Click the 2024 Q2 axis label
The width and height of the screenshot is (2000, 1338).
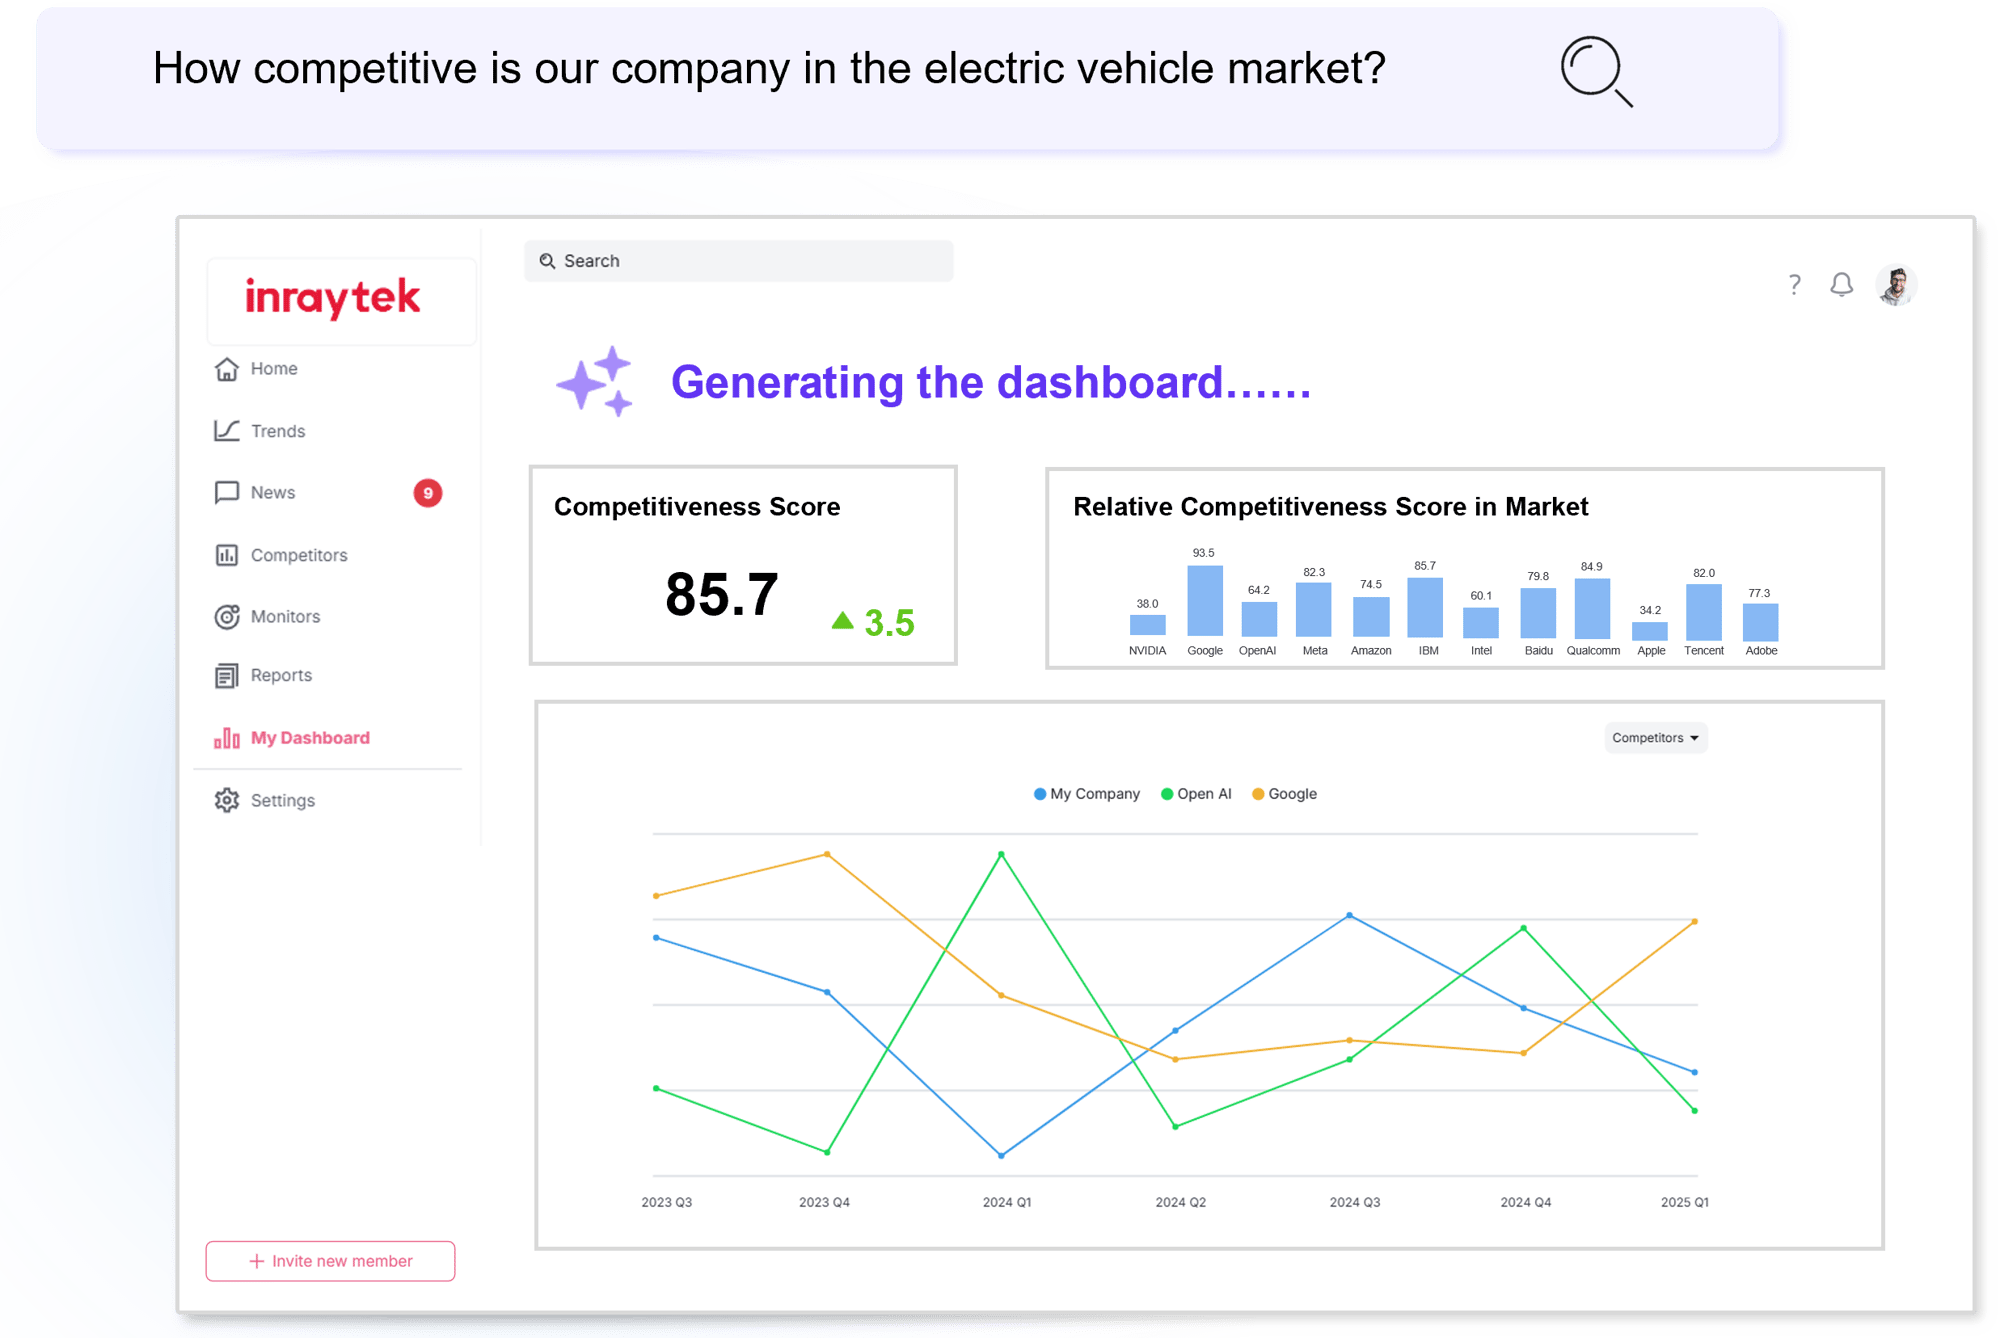(1180, 1202)
